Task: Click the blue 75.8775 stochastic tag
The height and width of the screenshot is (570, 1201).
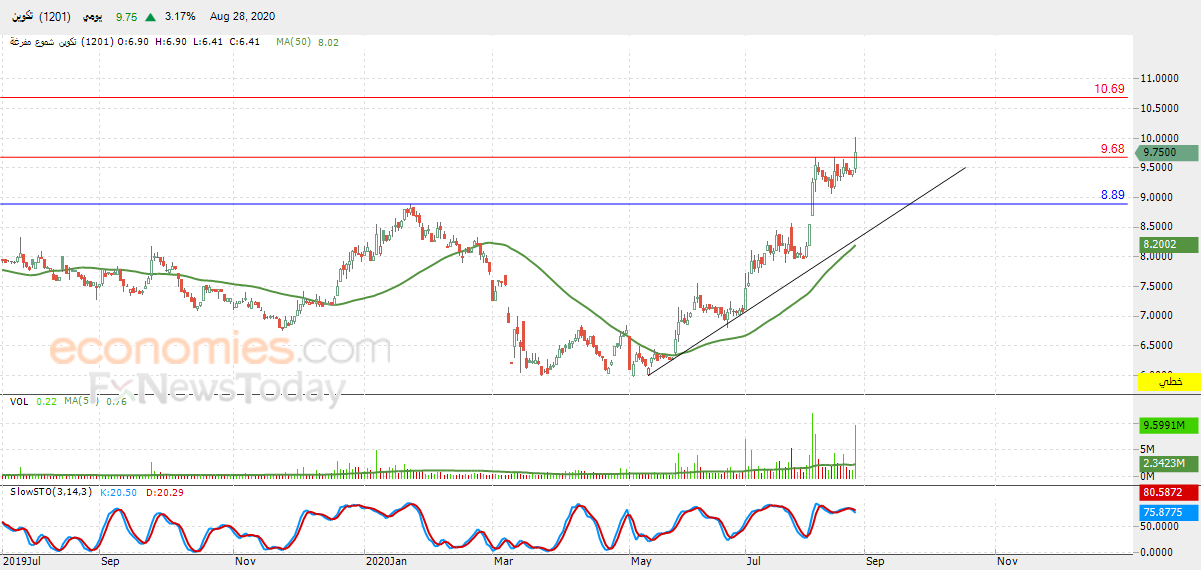Action: point(1169,512)
